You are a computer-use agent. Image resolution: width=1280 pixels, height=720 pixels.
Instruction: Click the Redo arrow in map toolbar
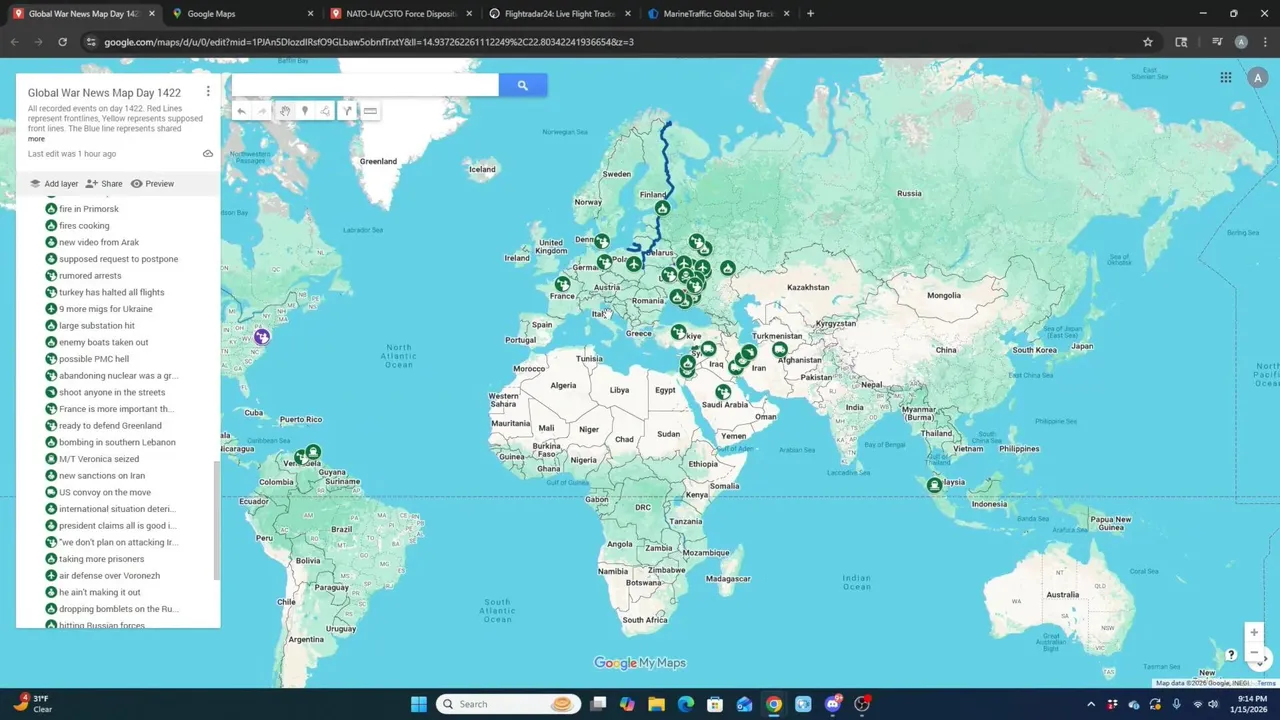pos(262,111)
